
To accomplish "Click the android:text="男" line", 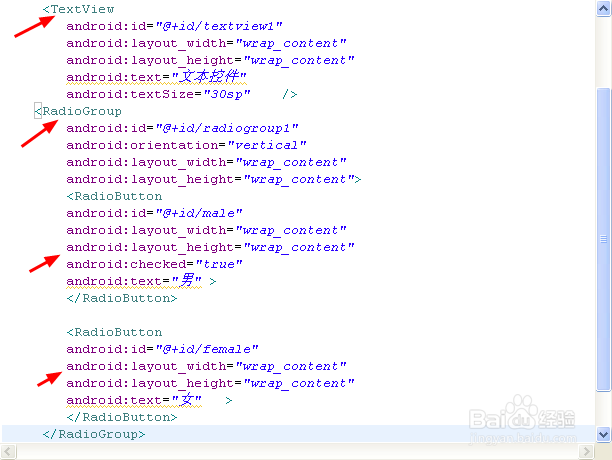I will click(x=141, y=281).
